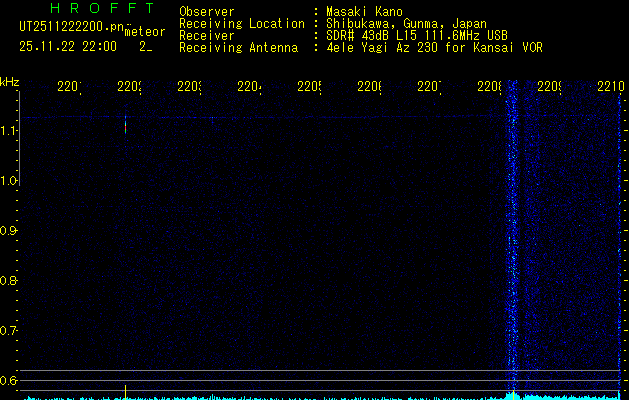Click the 2201 time axis label

pos(69,87)
